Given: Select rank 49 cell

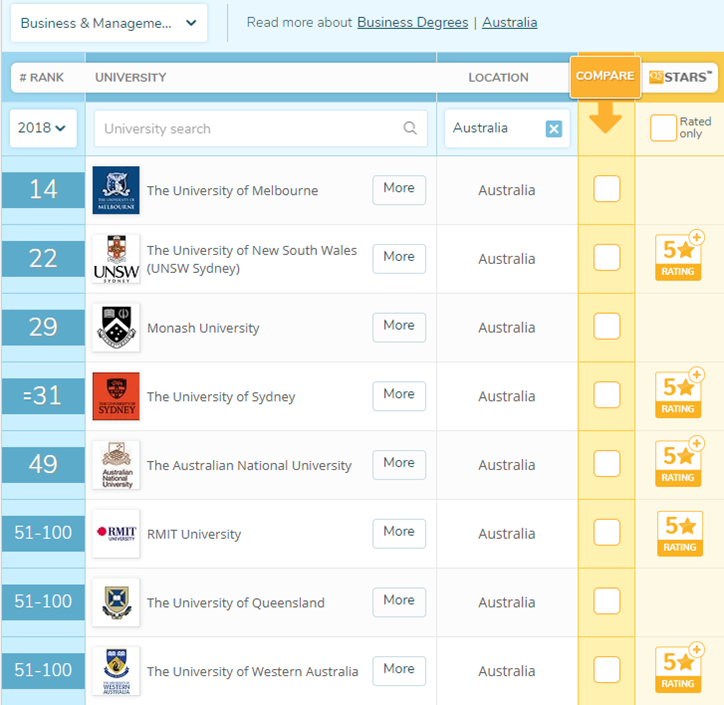Looking at the screenshot, I should pos(43,465).
